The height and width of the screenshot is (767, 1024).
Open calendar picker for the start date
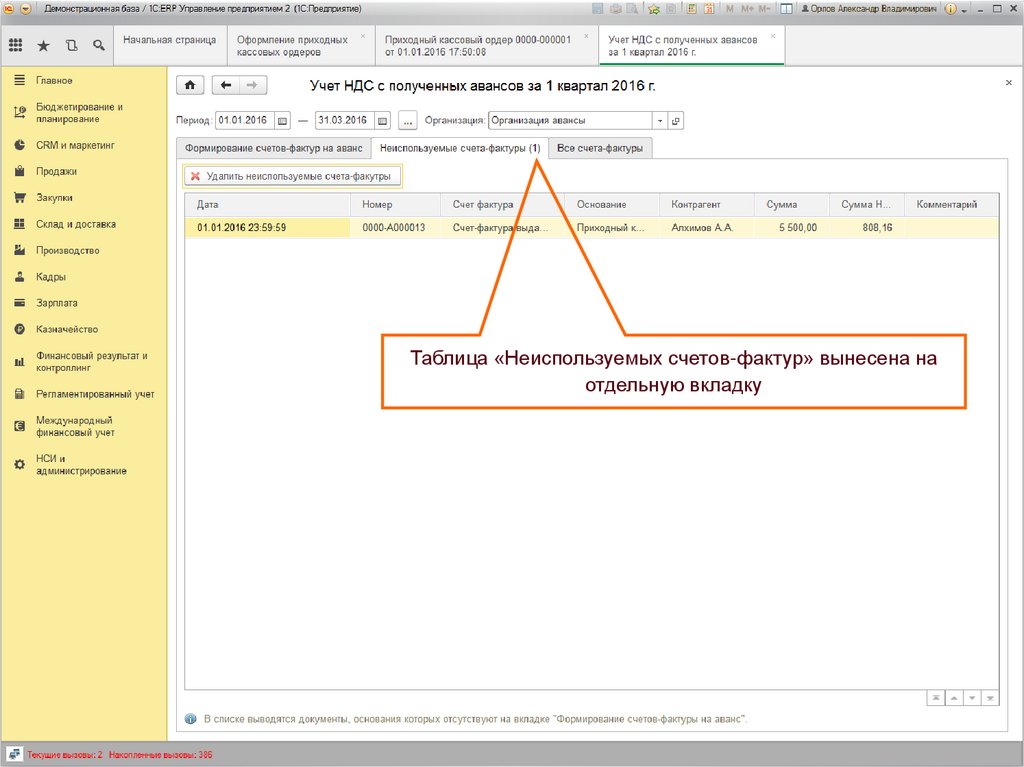tap(282, 121)
